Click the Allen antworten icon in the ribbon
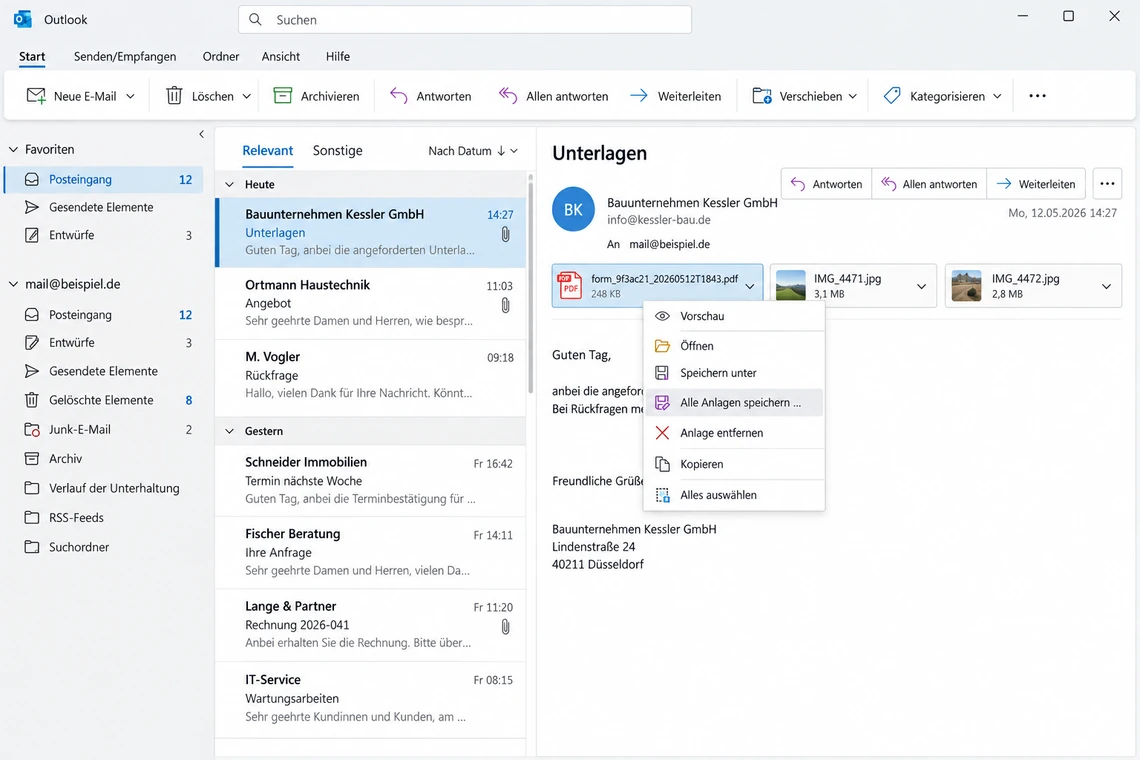1140x760 pixels. coord(507,95)
